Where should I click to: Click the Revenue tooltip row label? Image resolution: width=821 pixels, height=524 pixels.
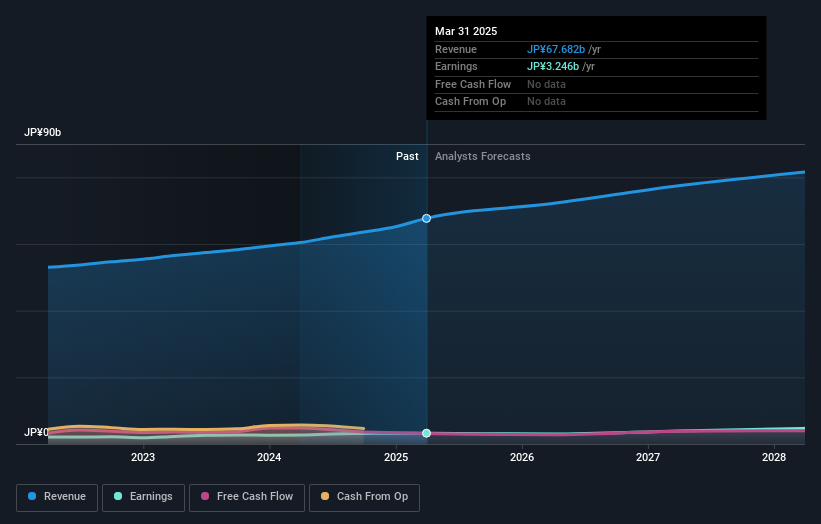pos(456,49)
